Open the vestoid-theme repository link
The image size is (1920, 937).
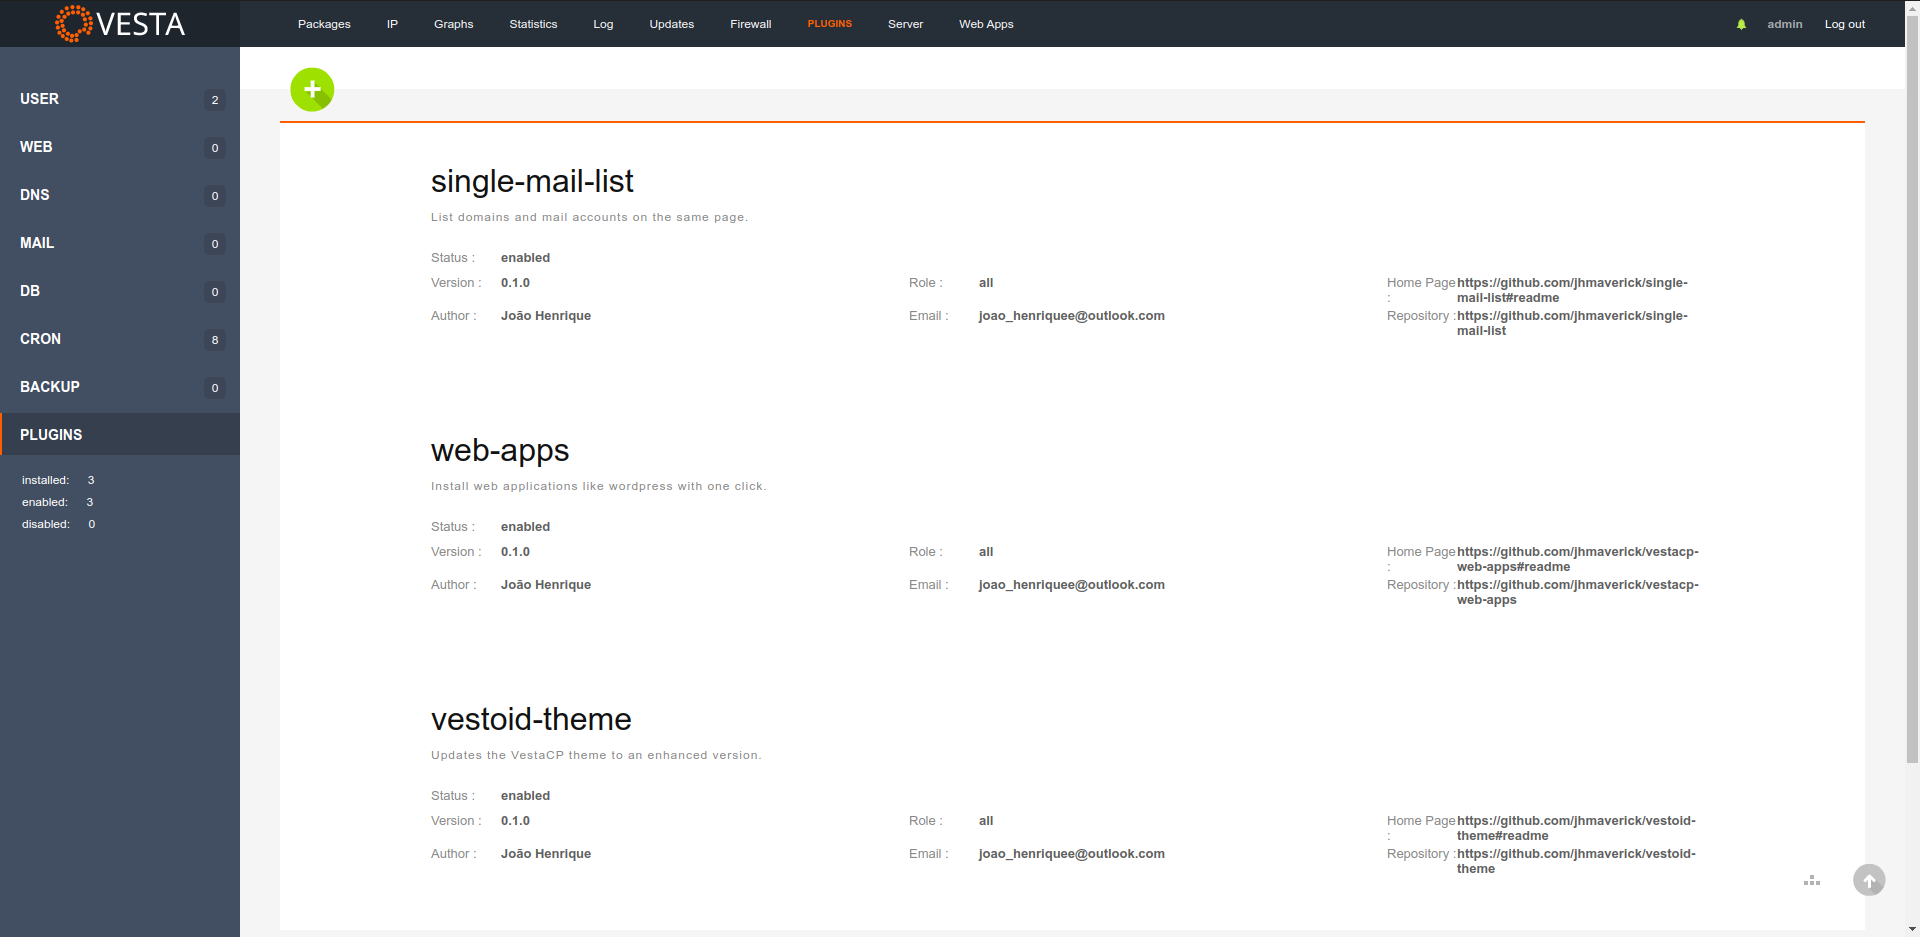pyautogui.click(x=1576, y=861)
